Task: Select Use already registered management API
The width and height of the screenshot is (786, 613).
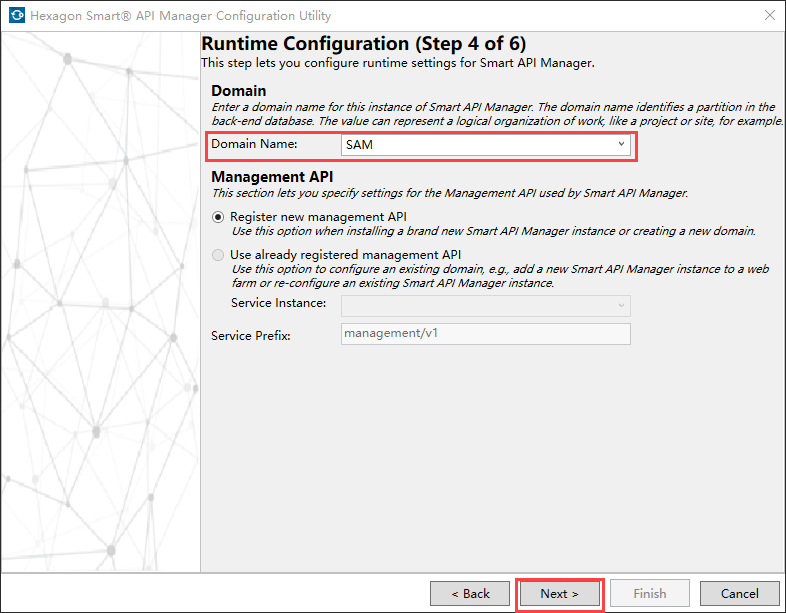Action: pyautogui.click(x=219, y=255)
